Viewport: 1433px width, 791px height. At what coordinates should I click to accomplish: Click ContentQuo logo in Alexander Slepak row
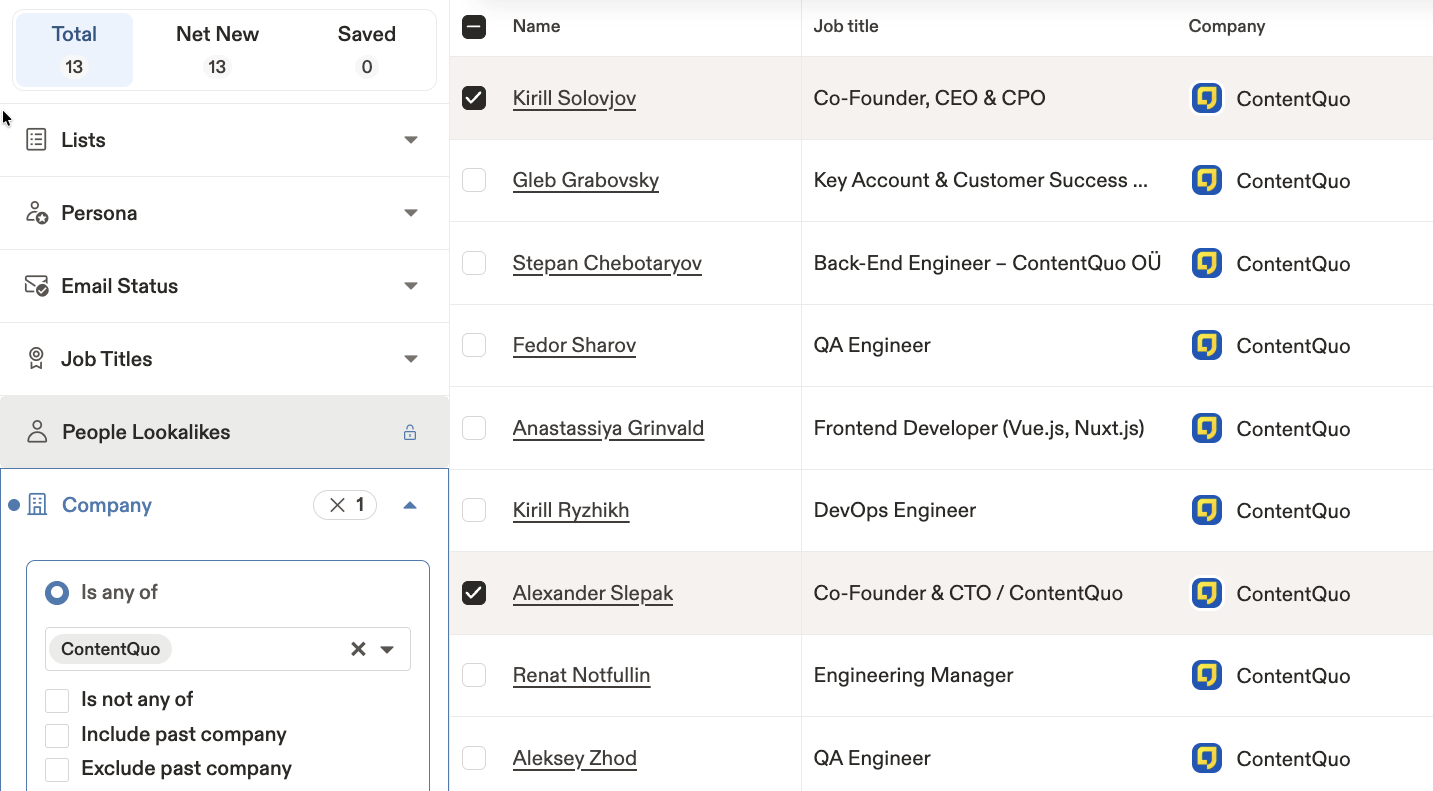click(1207, 593)
